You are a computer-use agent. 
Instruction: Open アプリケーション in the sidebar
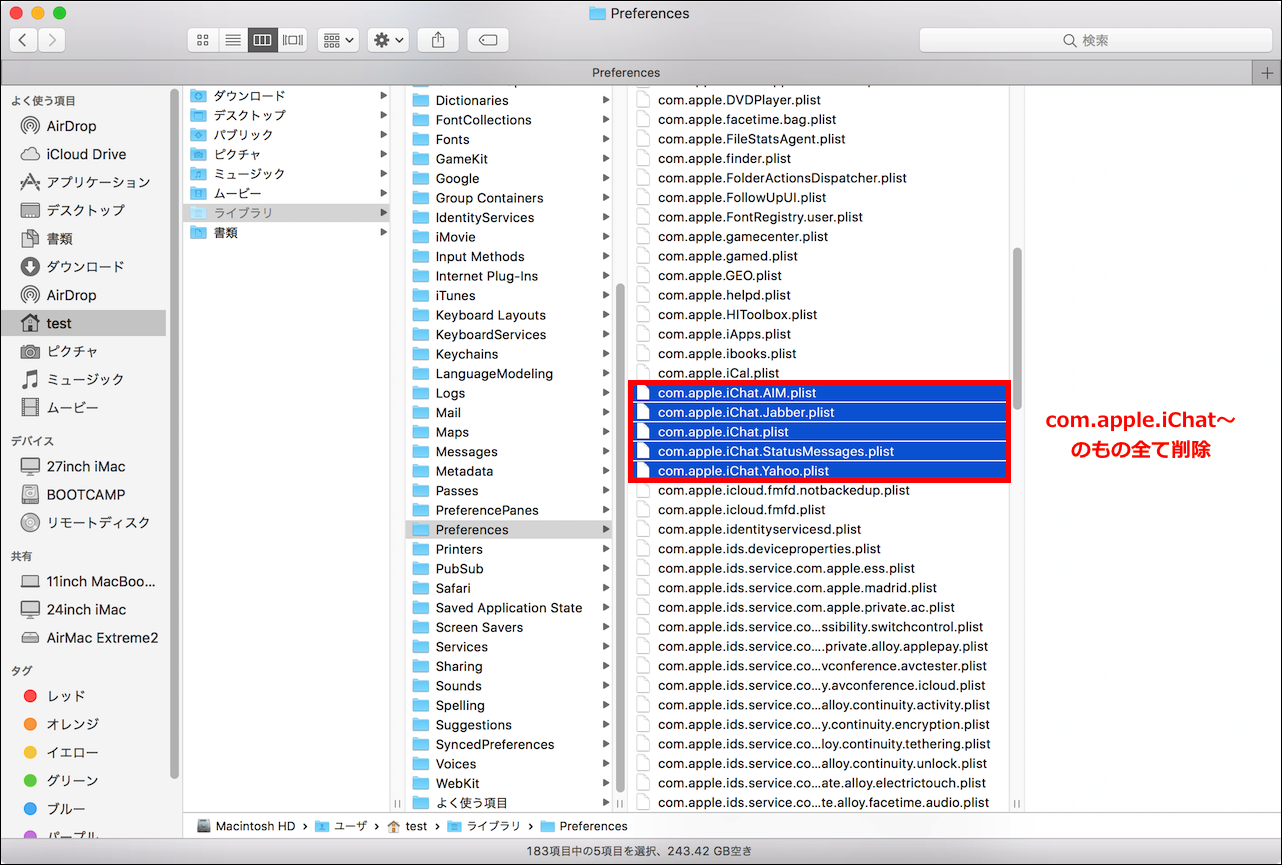click(85, 182)
